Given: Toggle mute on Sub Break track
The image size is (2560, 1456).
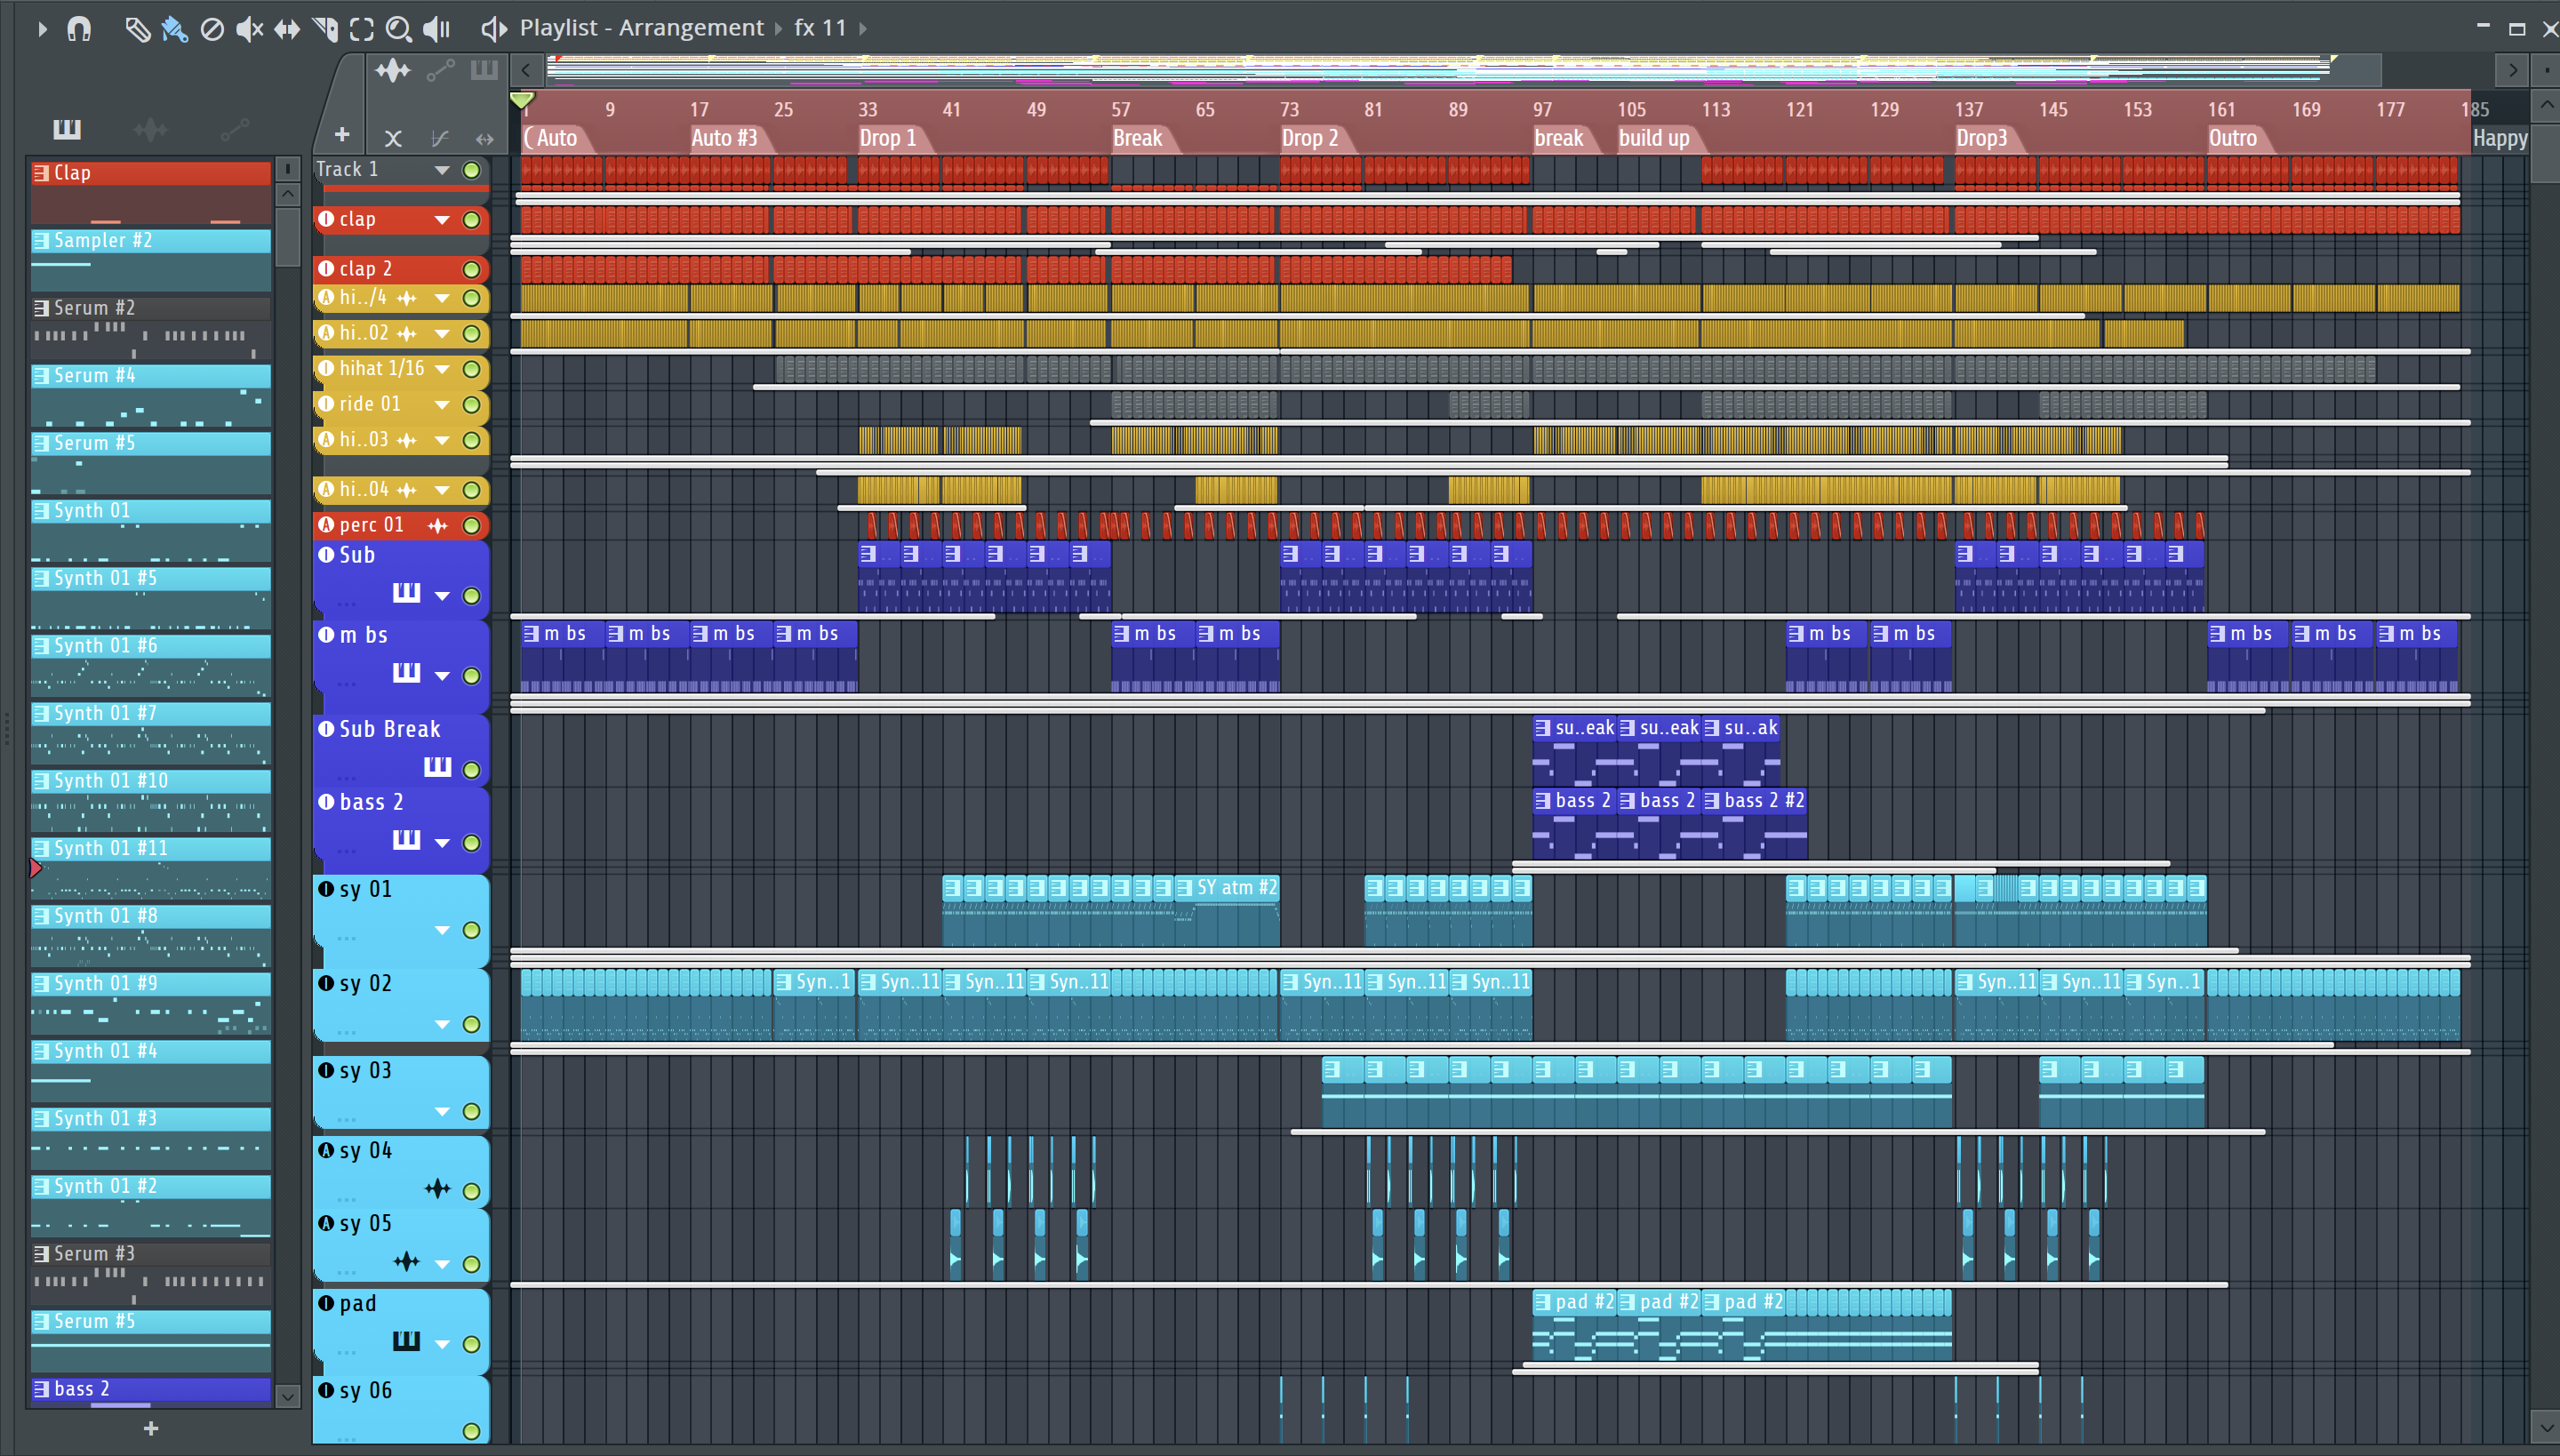Looking at the screenshot, I should pos(471,770).
